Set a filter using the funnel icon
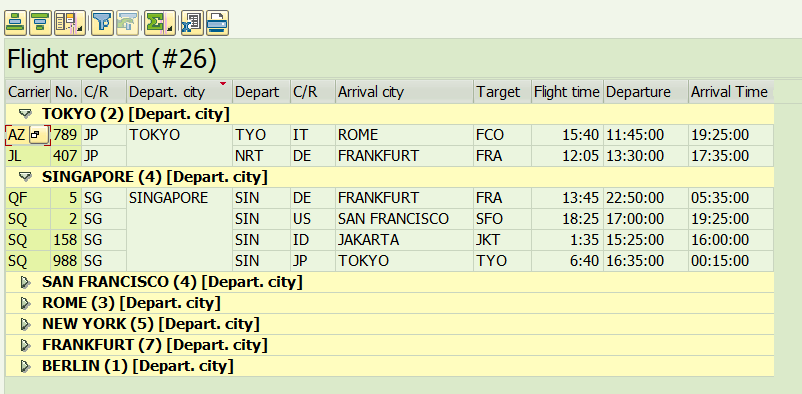Viewport: 802px width, 394px height. point(102,23)
